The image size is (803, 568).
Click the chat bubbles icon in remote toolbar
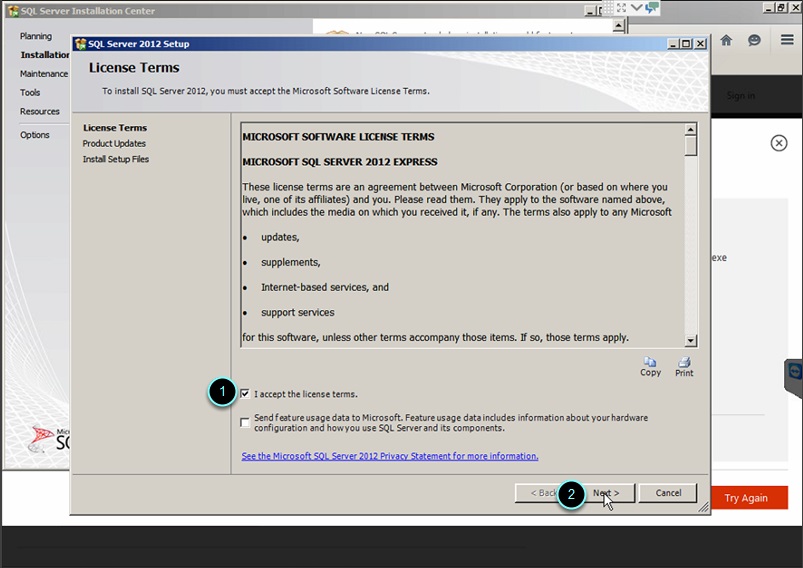point(652,8)
